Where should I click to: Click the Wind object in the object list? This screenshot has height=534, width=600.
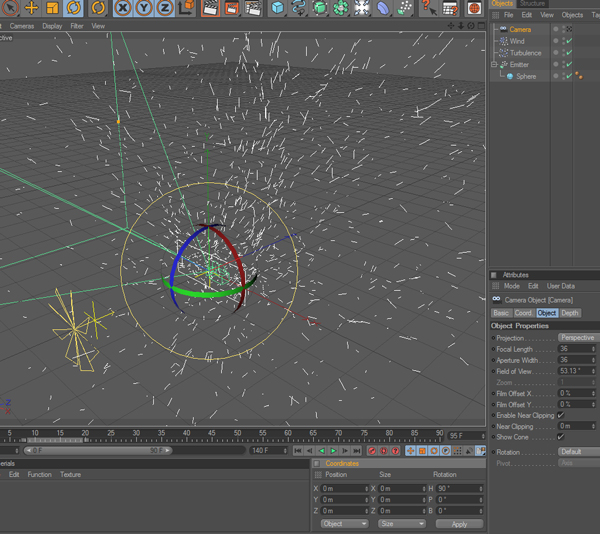[x=516, y=41]
